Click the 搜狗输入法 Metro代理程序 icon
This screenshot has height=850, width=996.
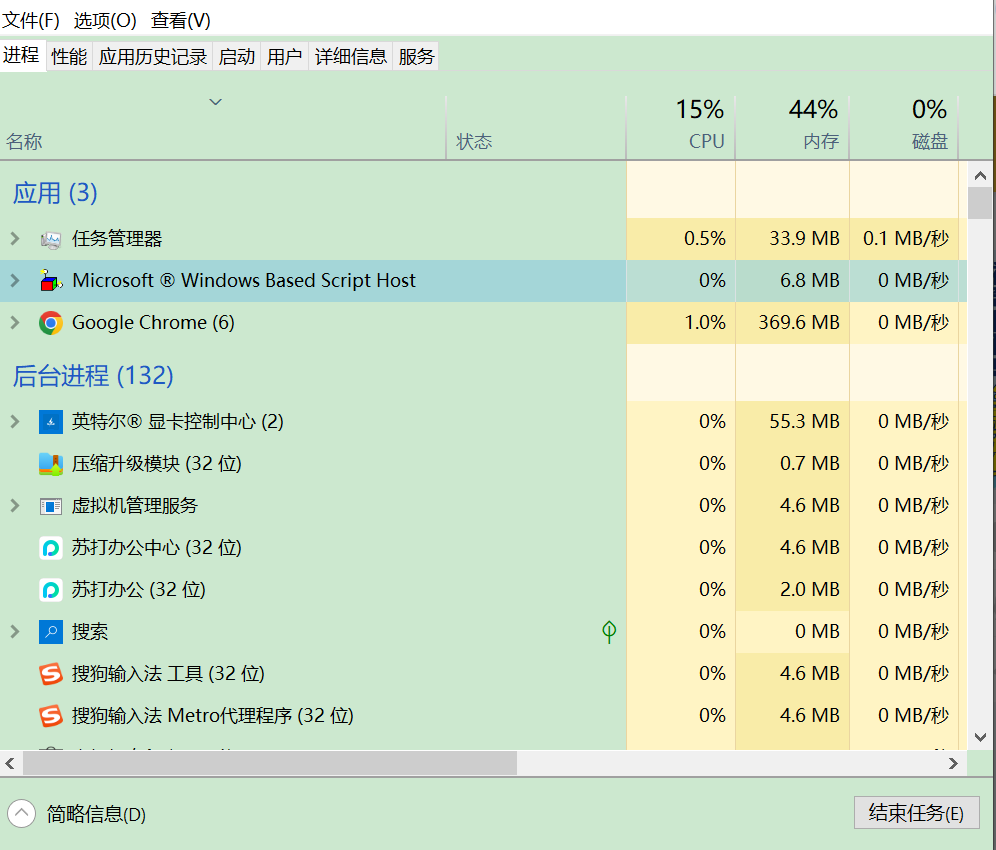click(x=51, y=715)
